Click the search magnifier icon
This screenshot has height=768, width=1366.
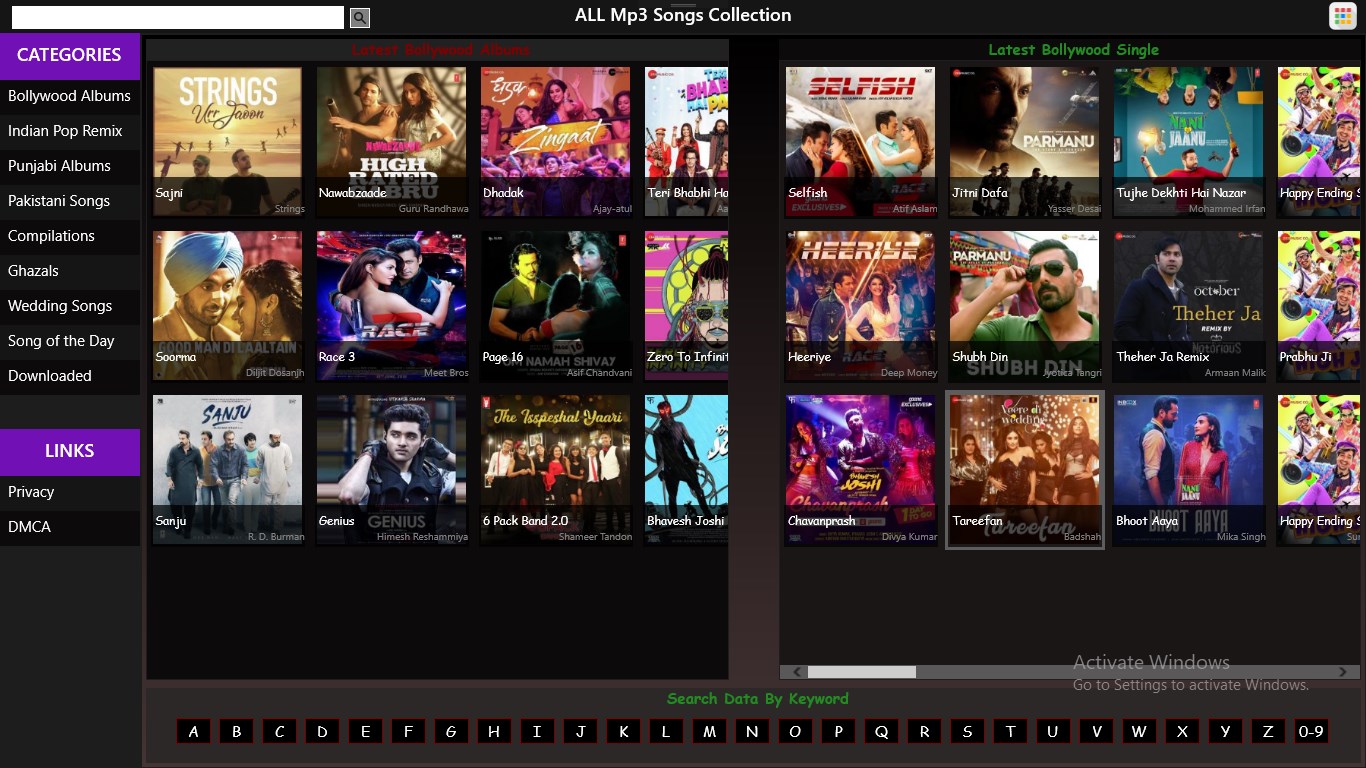tap(360, 18)
